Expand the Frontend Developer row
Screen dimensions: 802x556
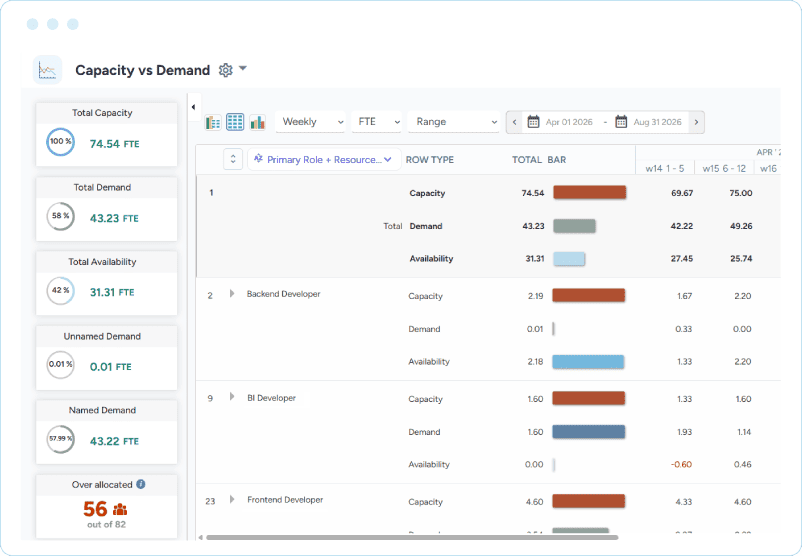pos(232,499)
